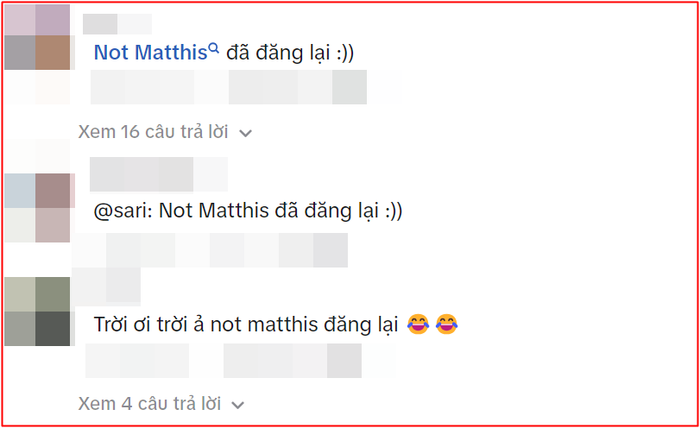Open avatar beside Trời ơi trời ả comment

coord(38,311)
